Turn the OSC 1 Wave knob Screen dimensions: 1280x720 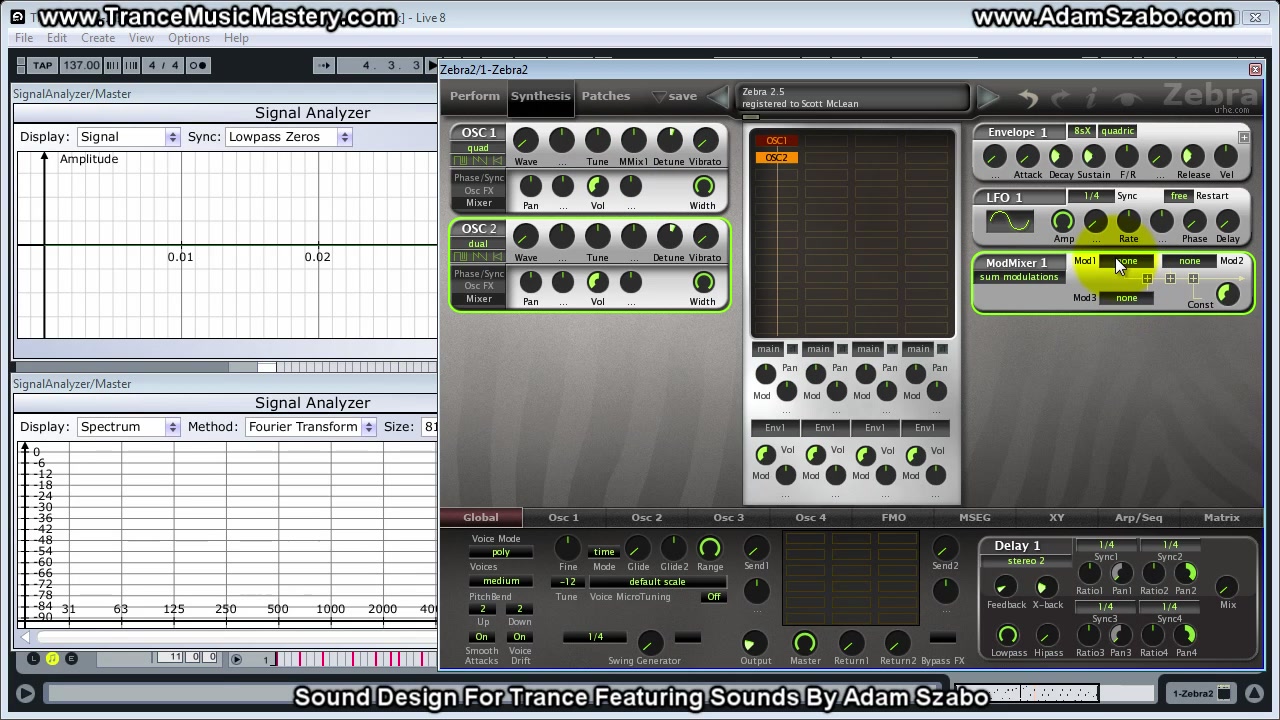click(x=525, y=141)
